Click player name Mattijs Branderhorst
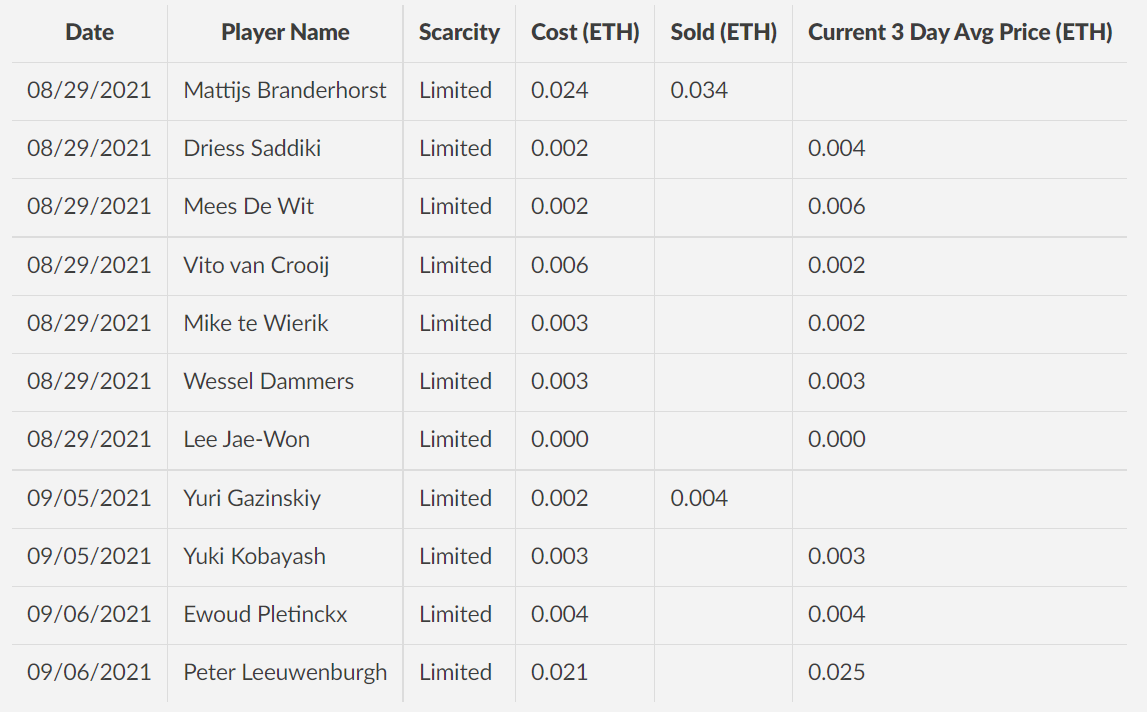The height and width of the screenshot is (712, 1147). tap(285, 90)
